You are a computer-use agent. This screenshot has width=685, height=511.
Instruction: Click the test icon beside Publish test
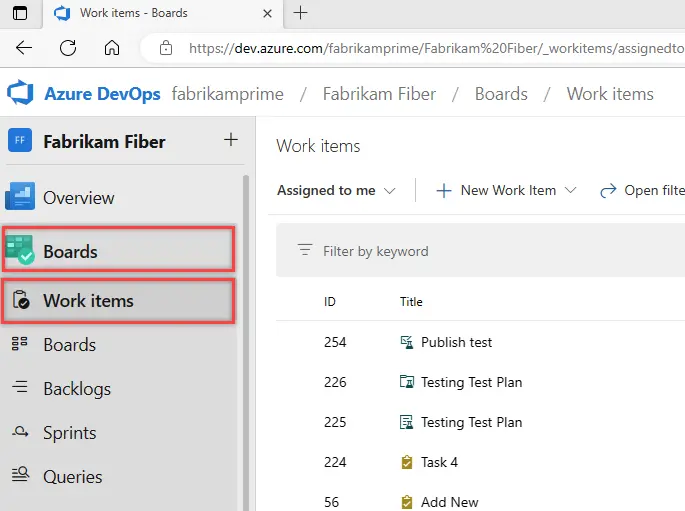pos(407,342)
